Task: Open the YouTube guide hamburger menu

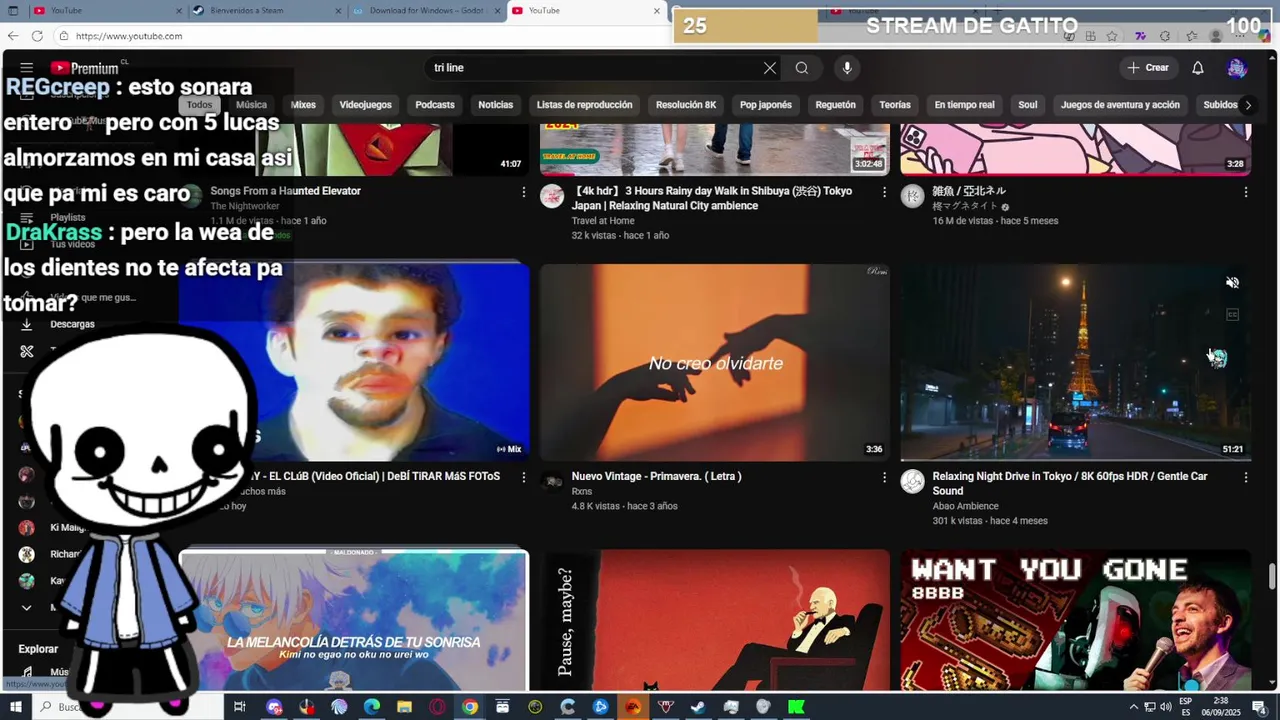Action: tap(26, 68)
